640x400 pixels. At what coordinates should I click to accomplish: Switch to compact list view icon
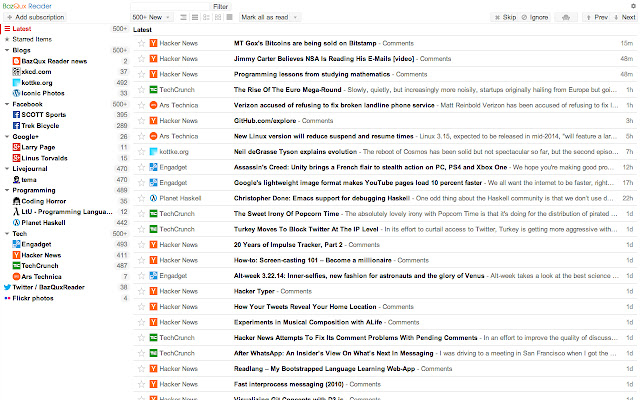pos(195,17)
